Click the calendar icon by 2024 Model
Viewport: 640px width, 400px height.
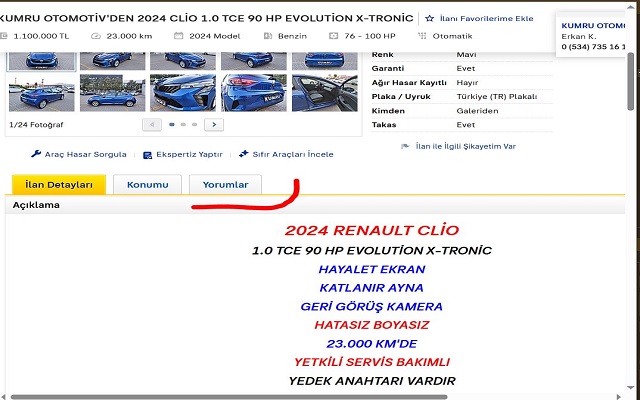coord(178,36)
